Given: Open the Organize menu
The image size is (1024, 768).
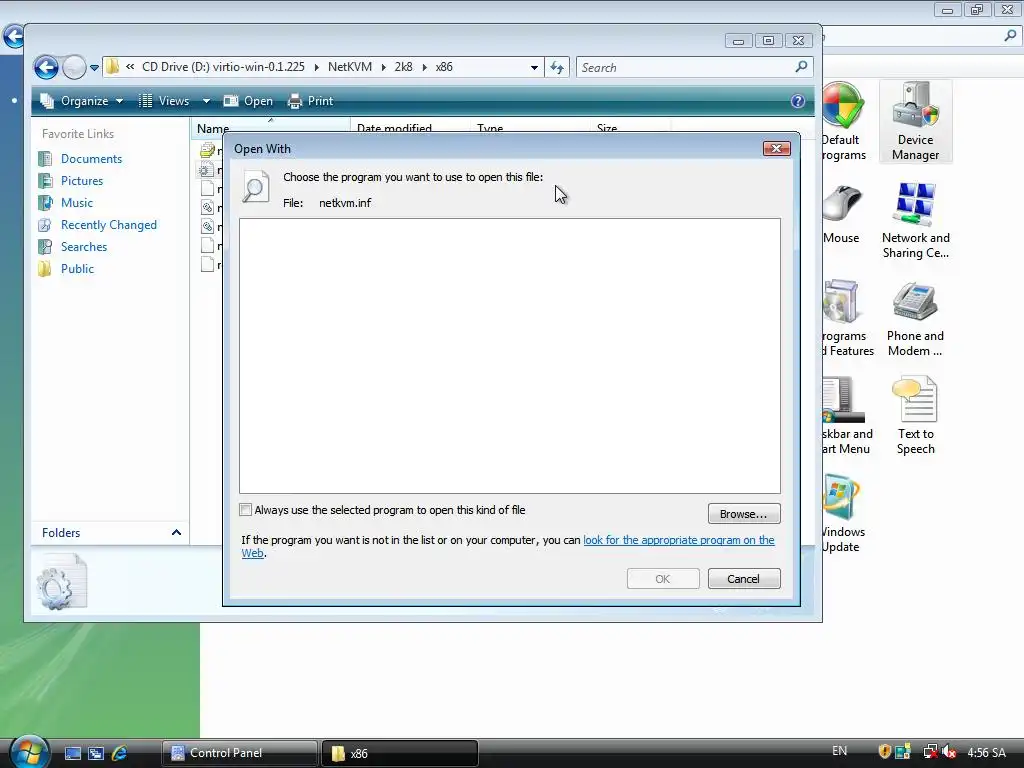Looking at the screenshot, I should pyautogui.click(x=82, y=101).
